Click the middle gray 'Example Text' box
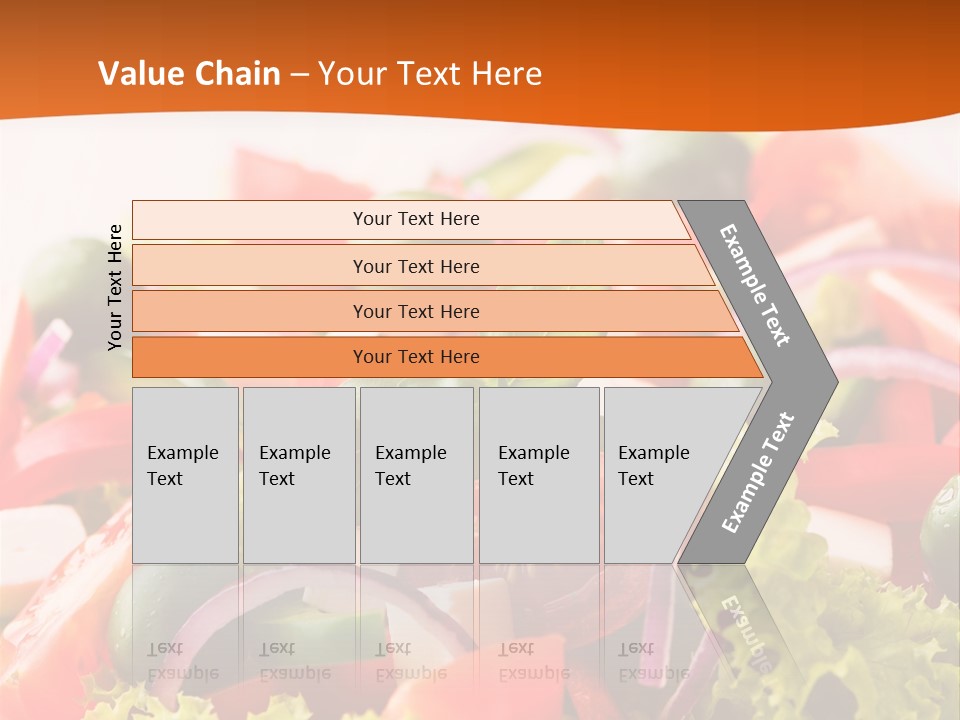This screenshot has width=960, height=720. click(416, 475)
